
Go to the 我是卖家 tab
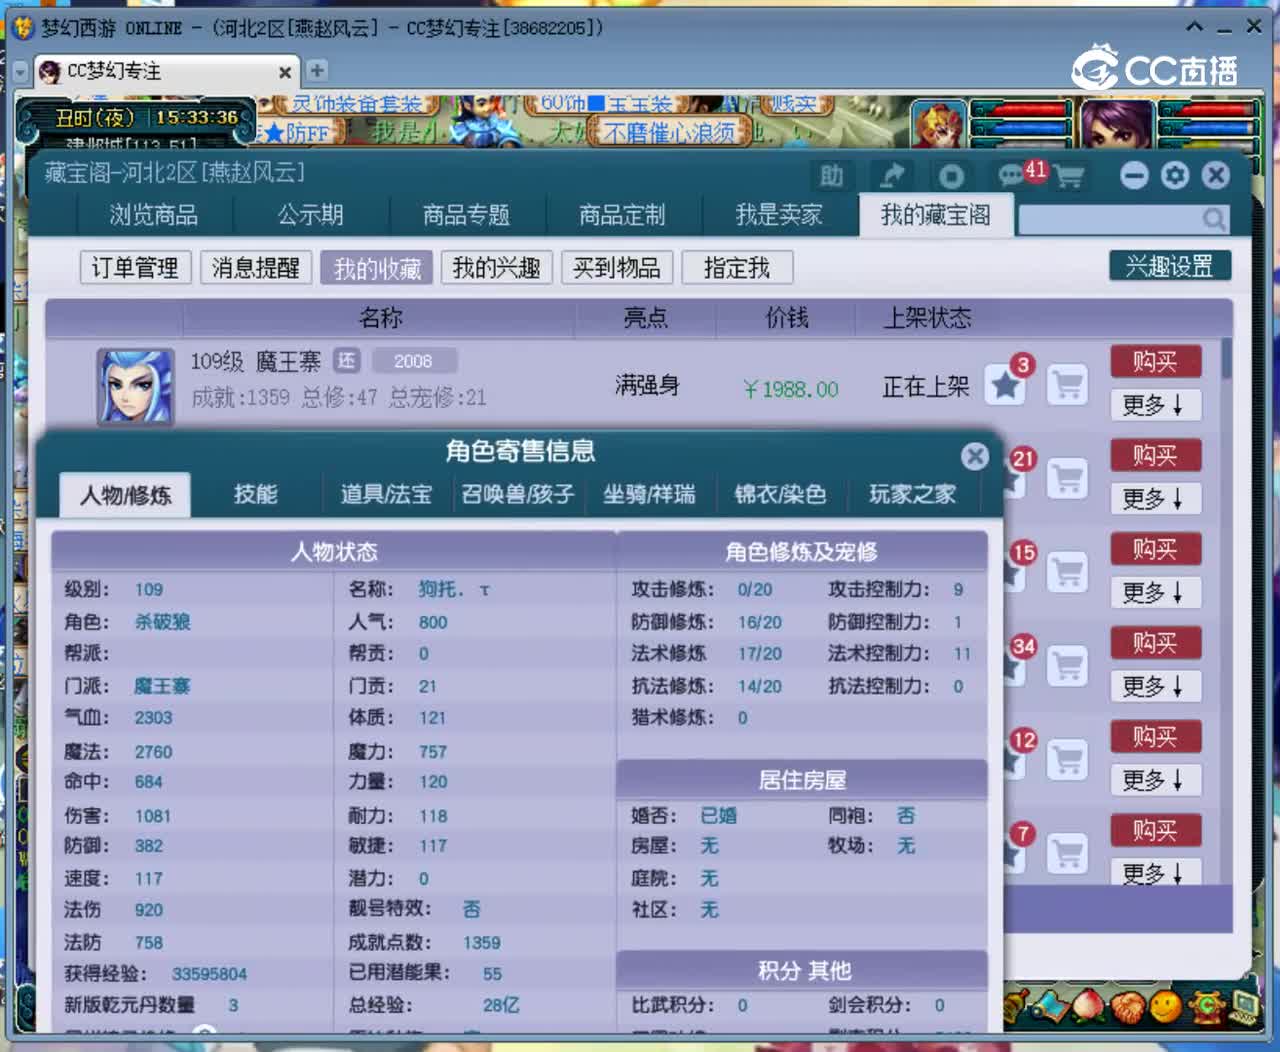pos(778,215)
